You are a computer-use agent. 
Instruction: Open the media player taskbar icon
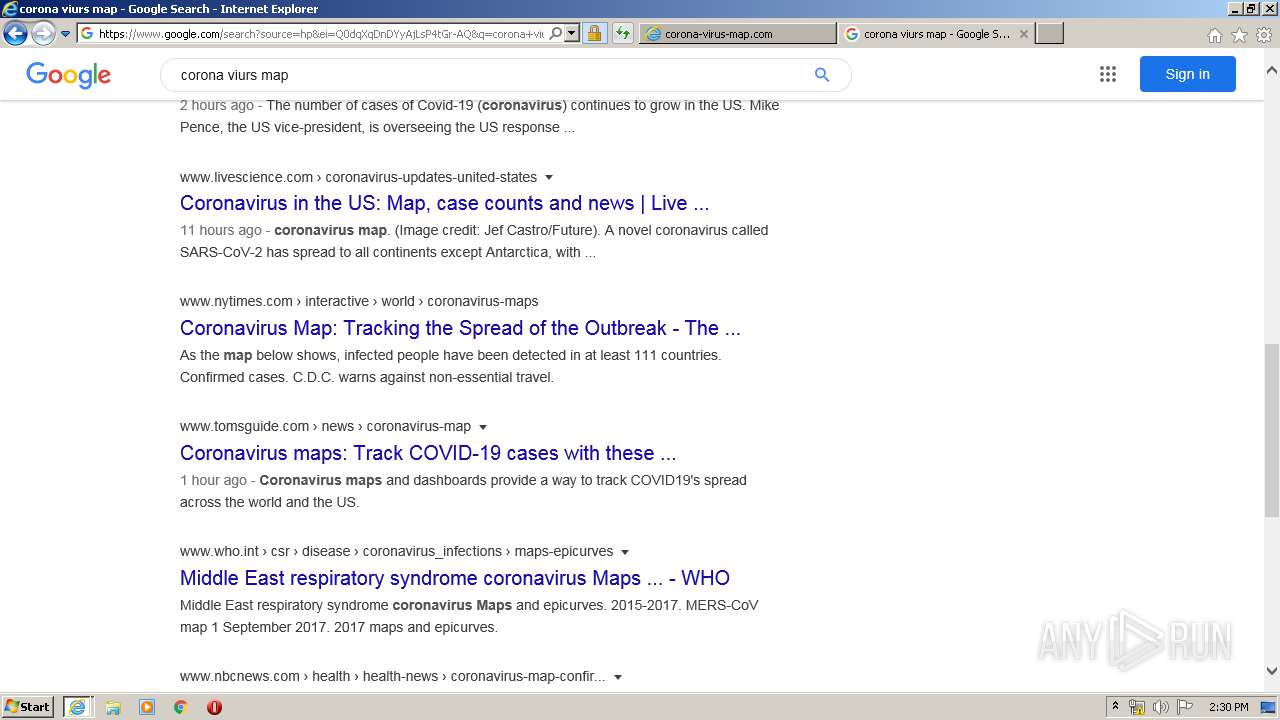click(147, 707)
